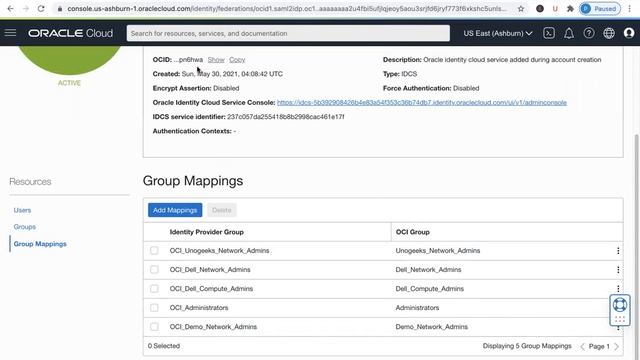640x360 pixels.
Task: Open the browser extensions puzzle icon
Action: 570,9
